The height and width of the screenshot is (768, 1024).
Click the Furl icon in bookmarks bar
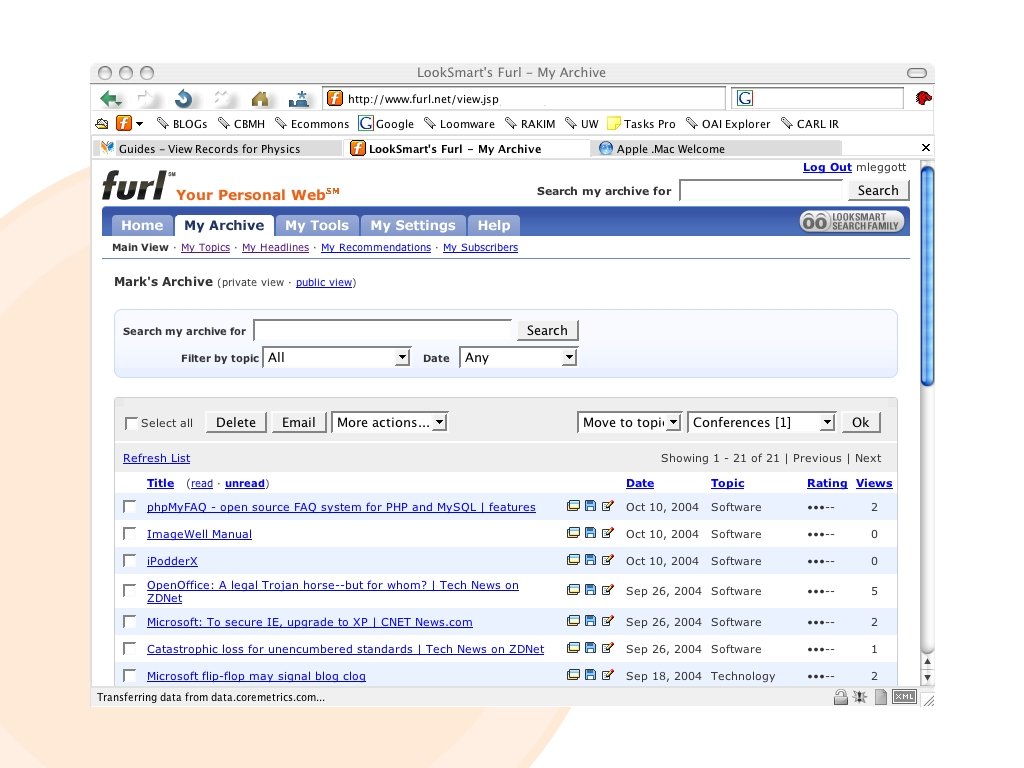coord(124,123)
